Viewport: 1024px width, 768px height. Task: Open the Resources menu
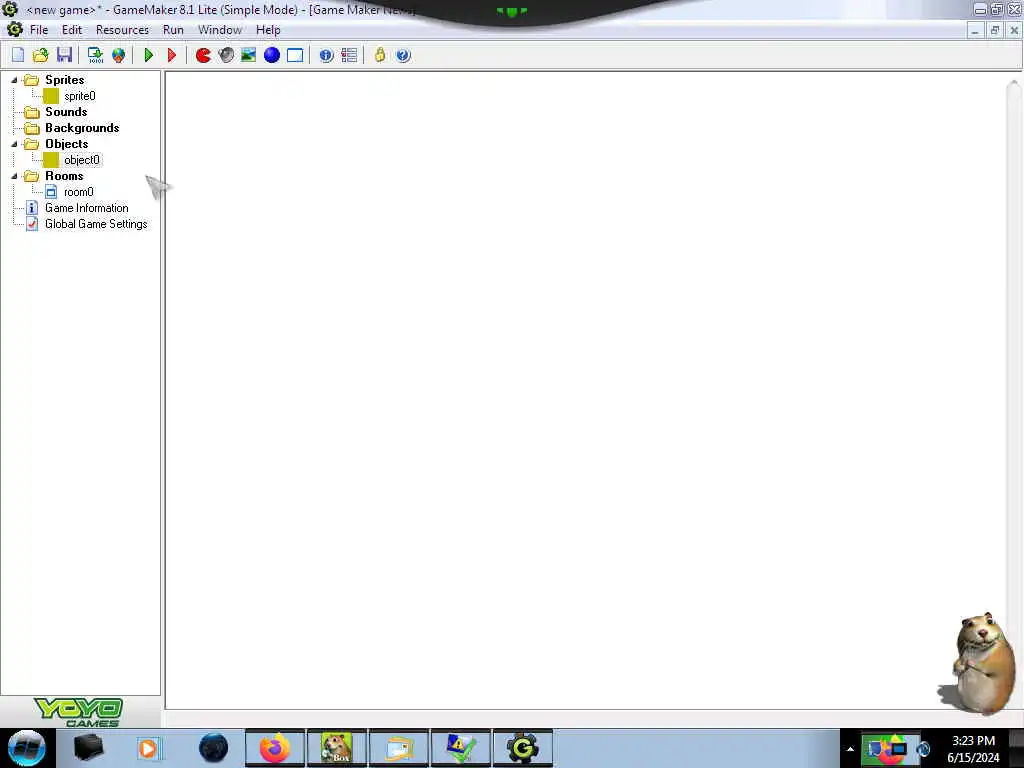pyautogui.click(x=122, y=30)
